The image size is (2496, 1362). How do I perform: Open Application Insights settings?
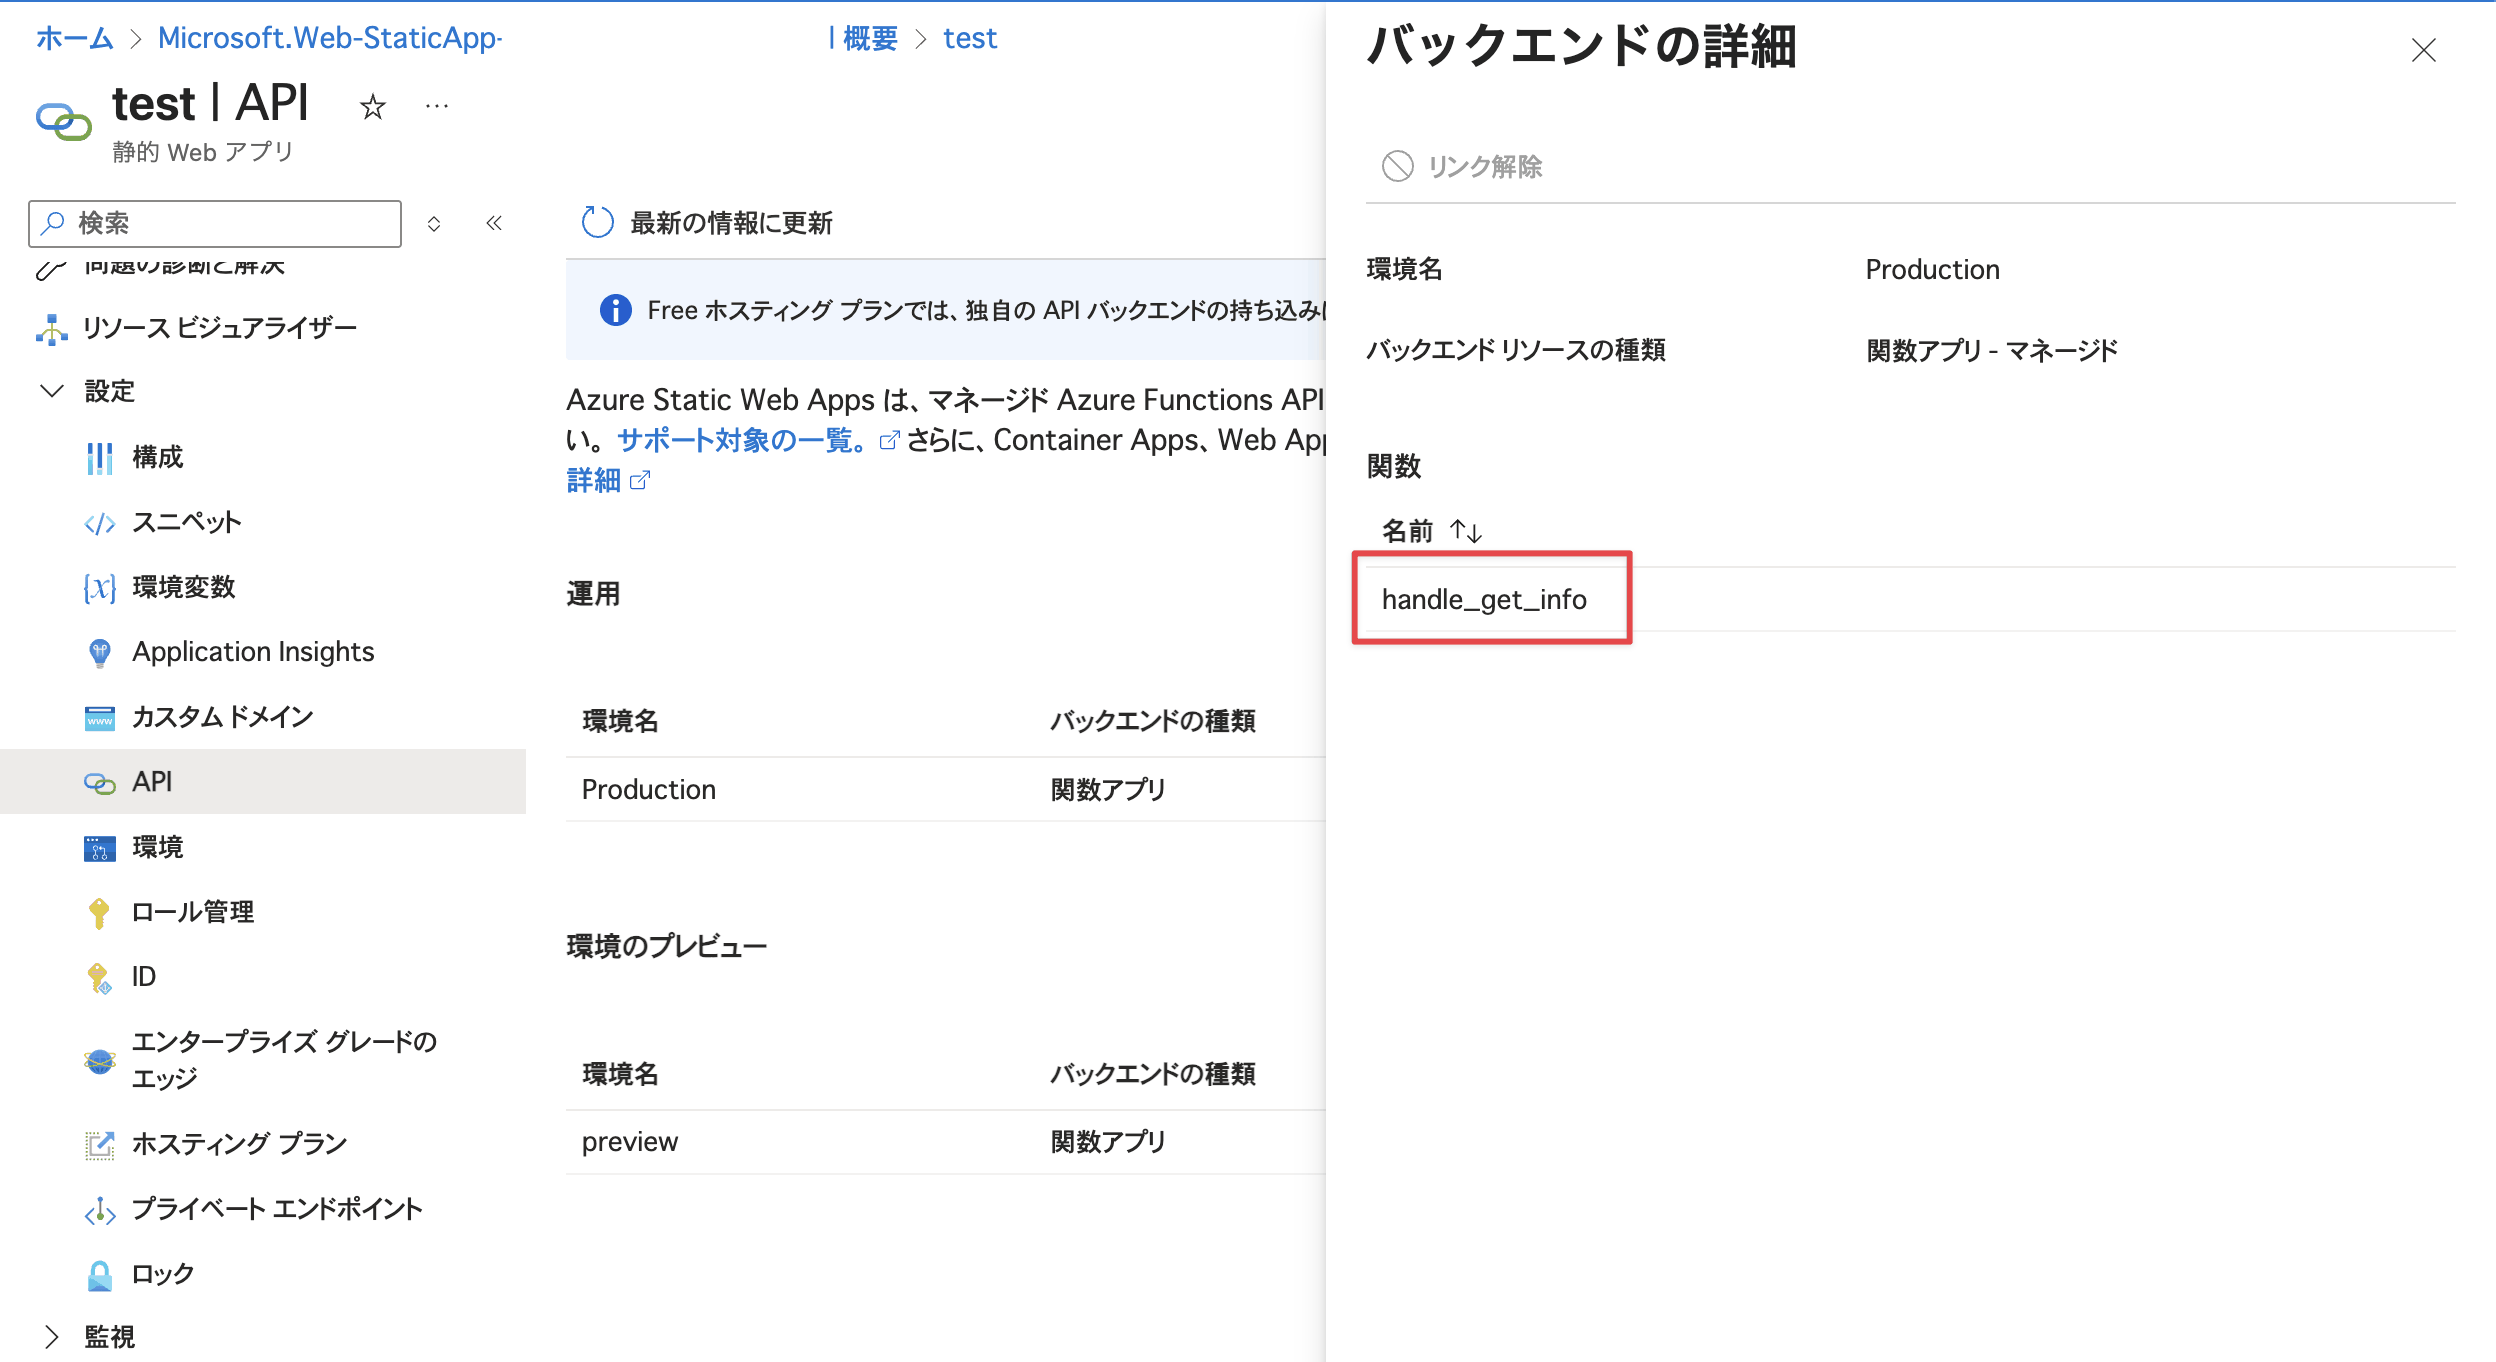(252, 651)
